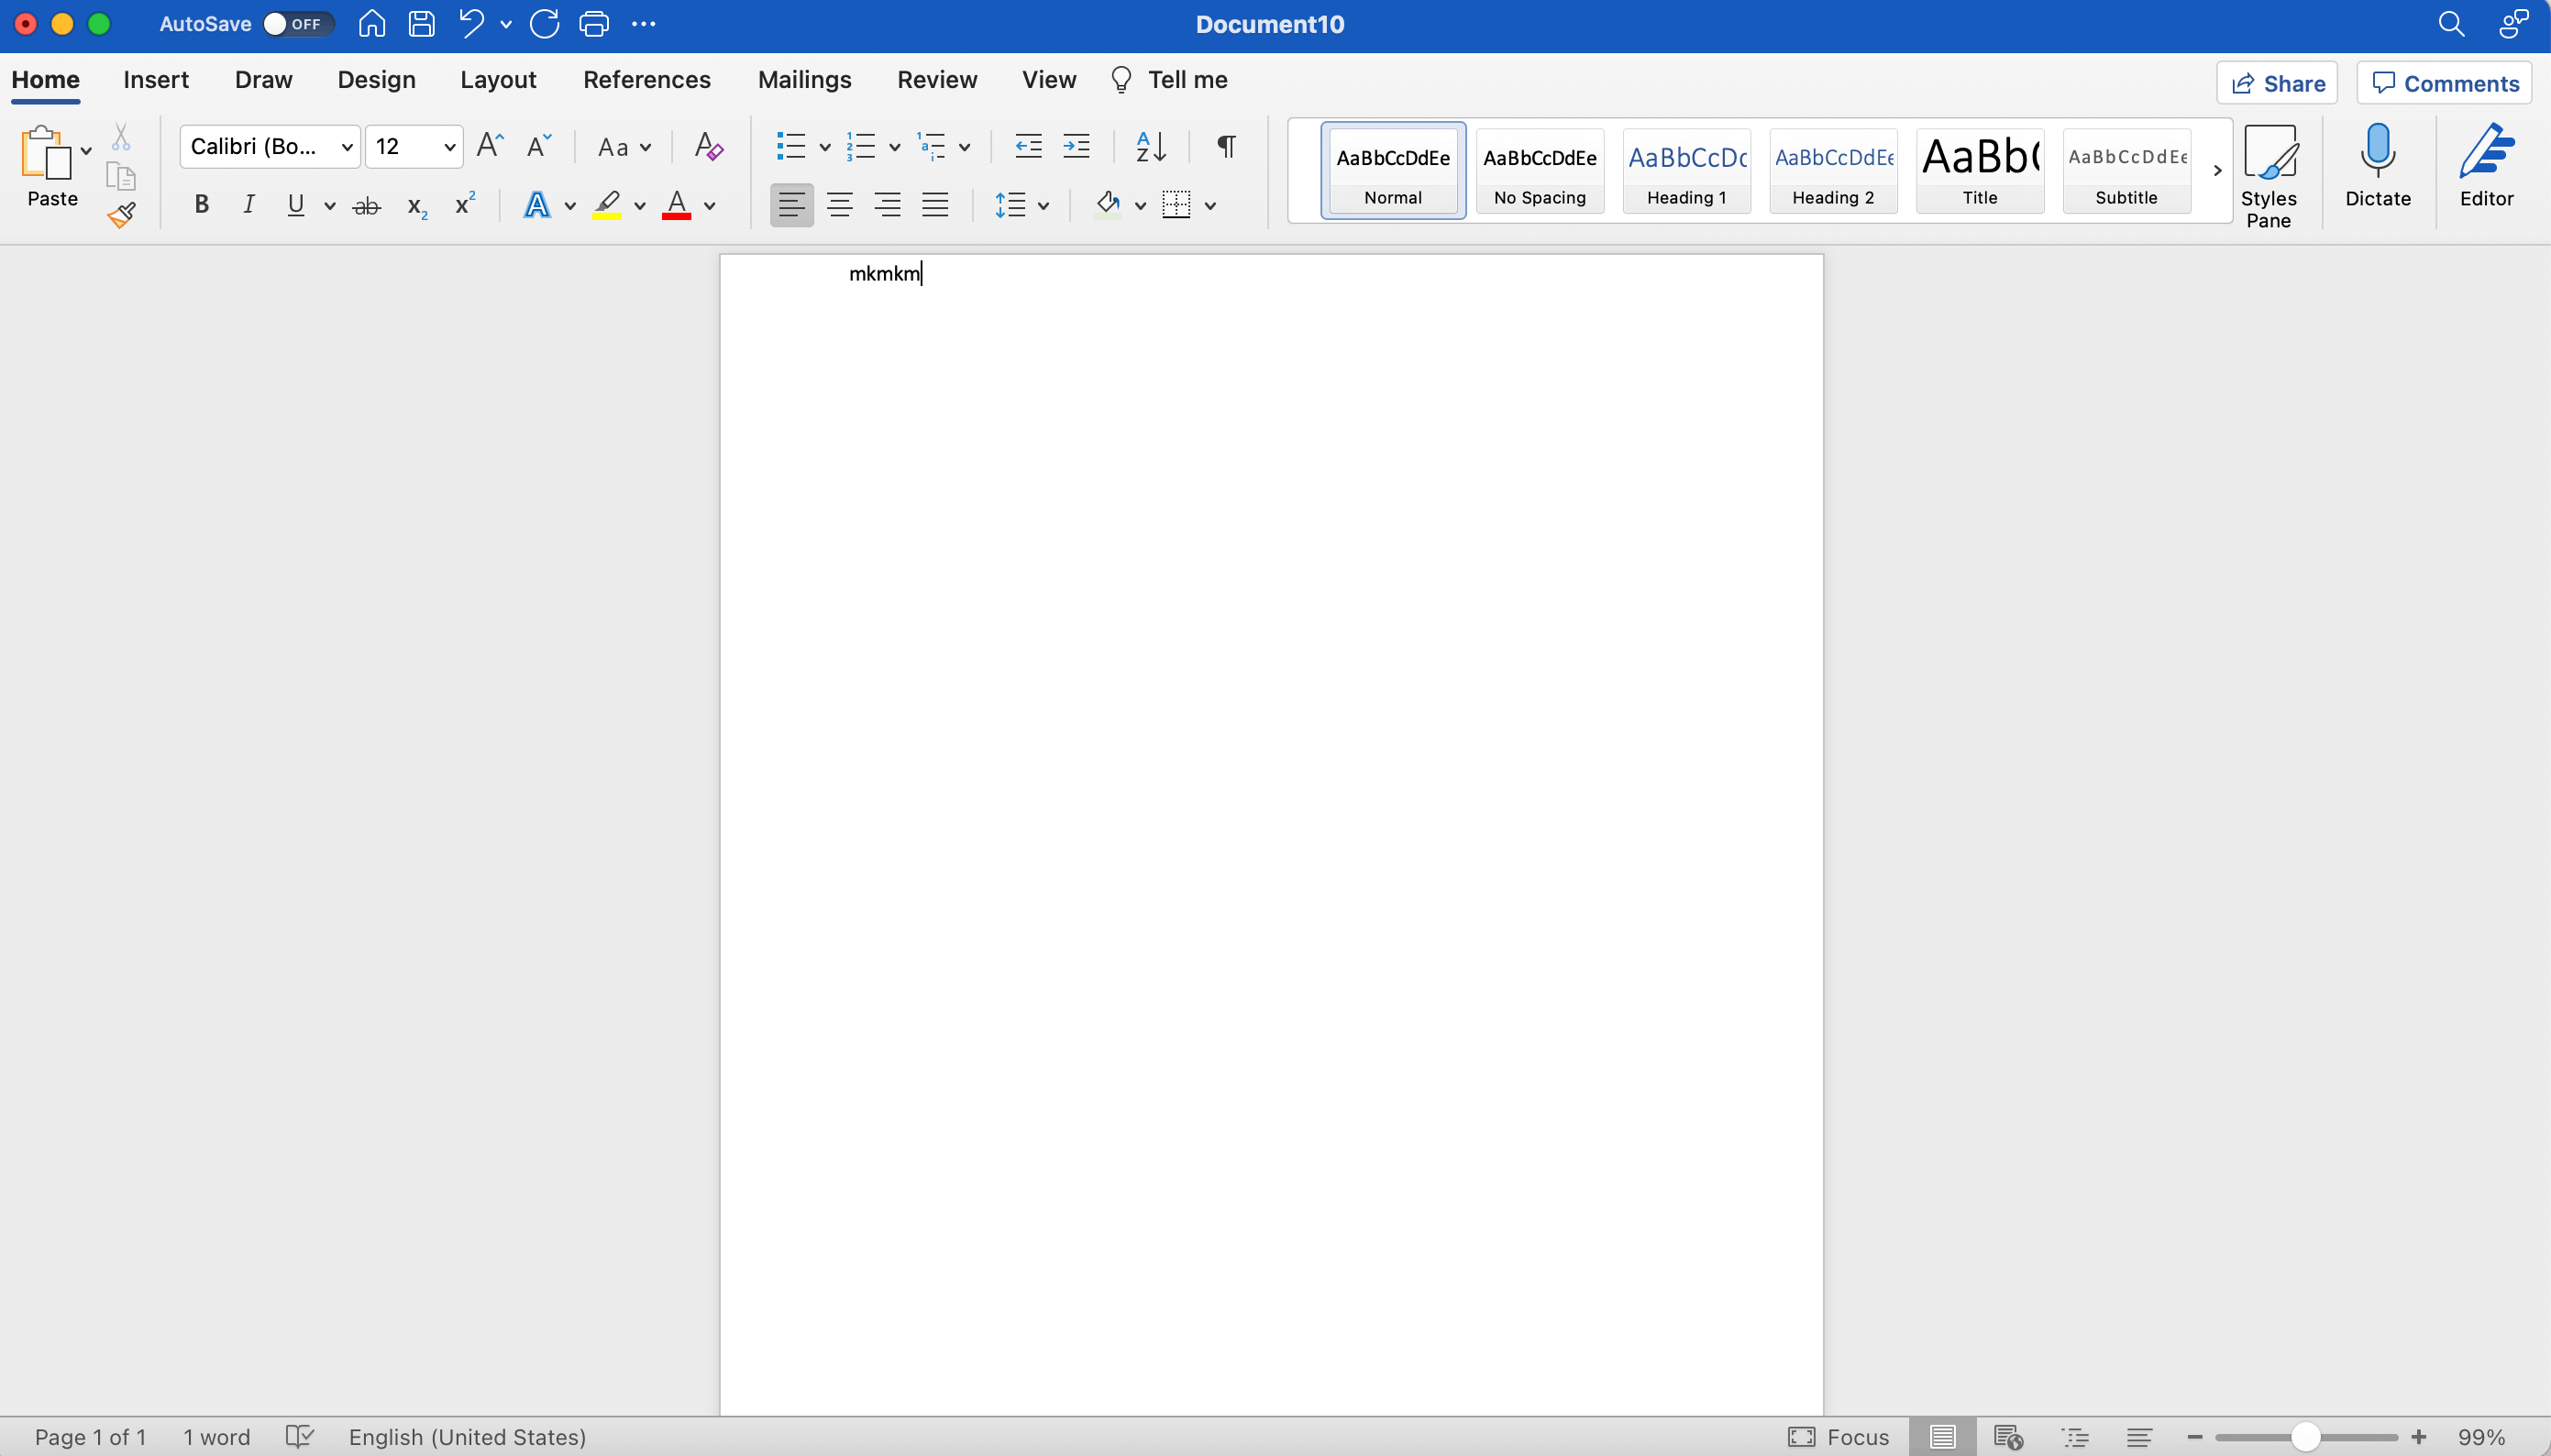This screenshot has width=2551, height=1456.
Task: Apply strikethrough formatting icon
Action: tap(367, 206)
